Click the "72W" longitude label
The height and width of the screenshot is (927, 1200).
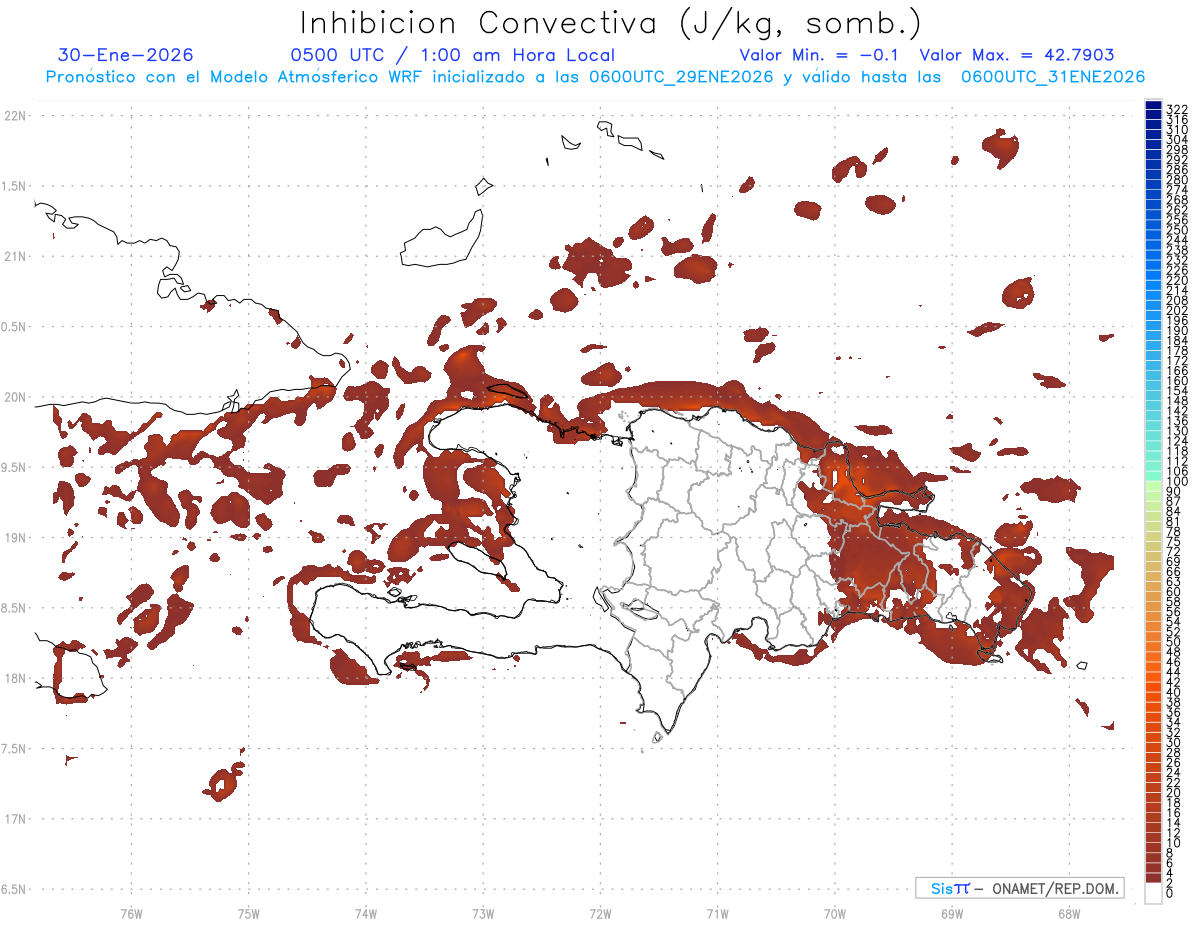point(600,913)
